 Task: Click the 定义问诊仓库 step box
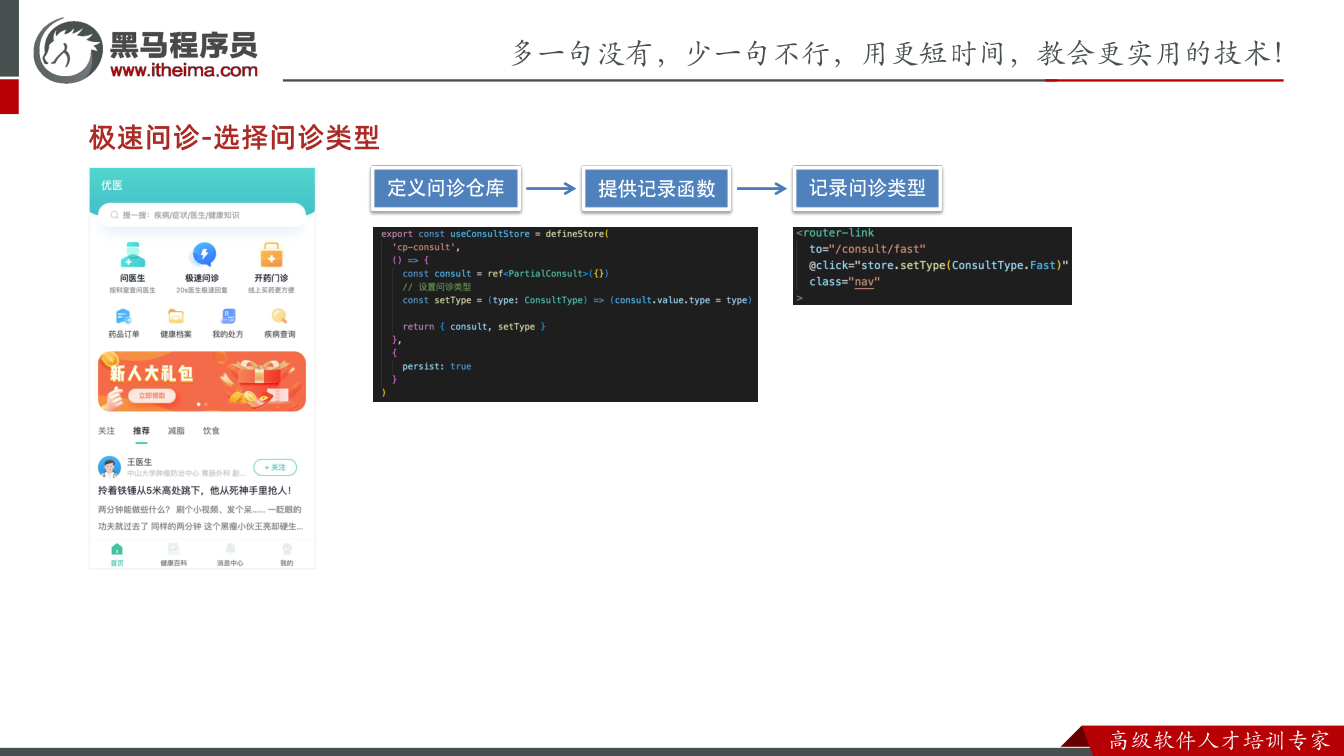446,188
